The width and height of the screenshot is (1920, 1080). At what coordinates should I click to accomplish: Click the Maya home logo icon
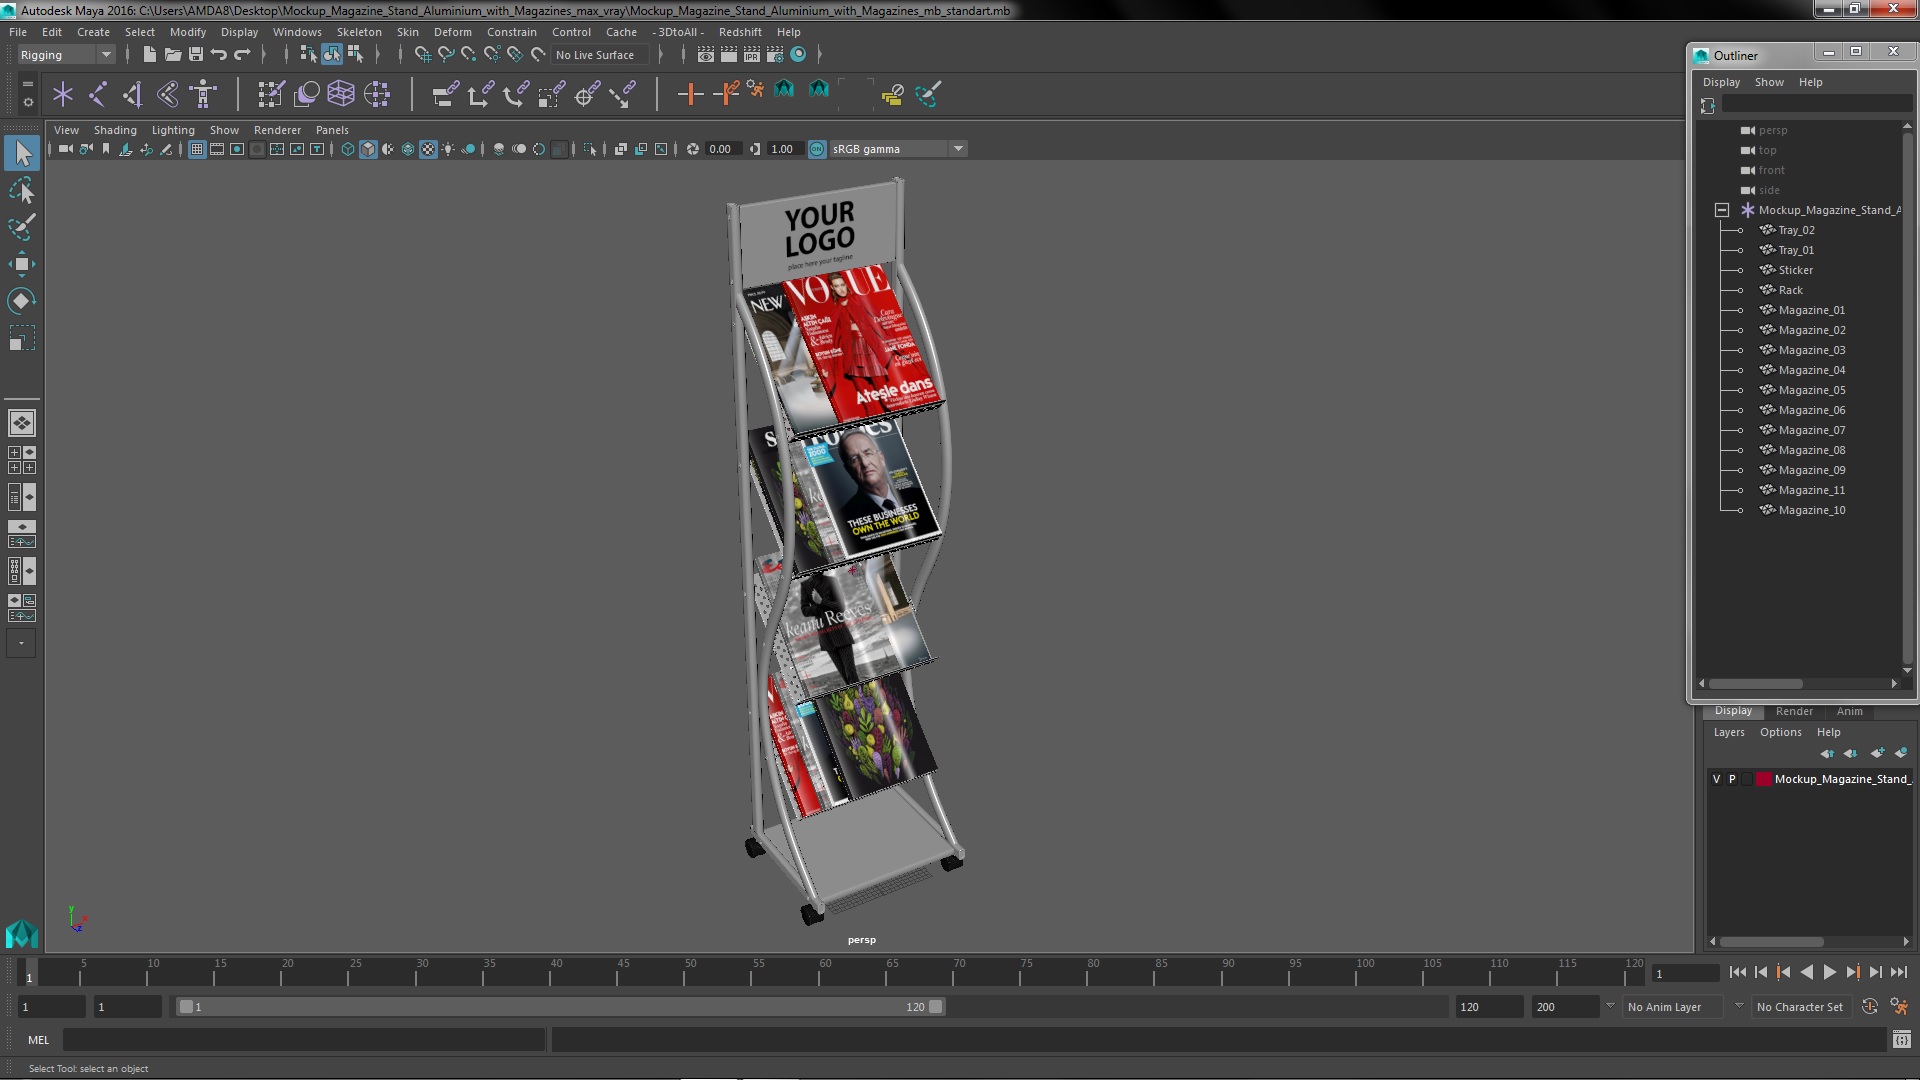coord(22,934)
